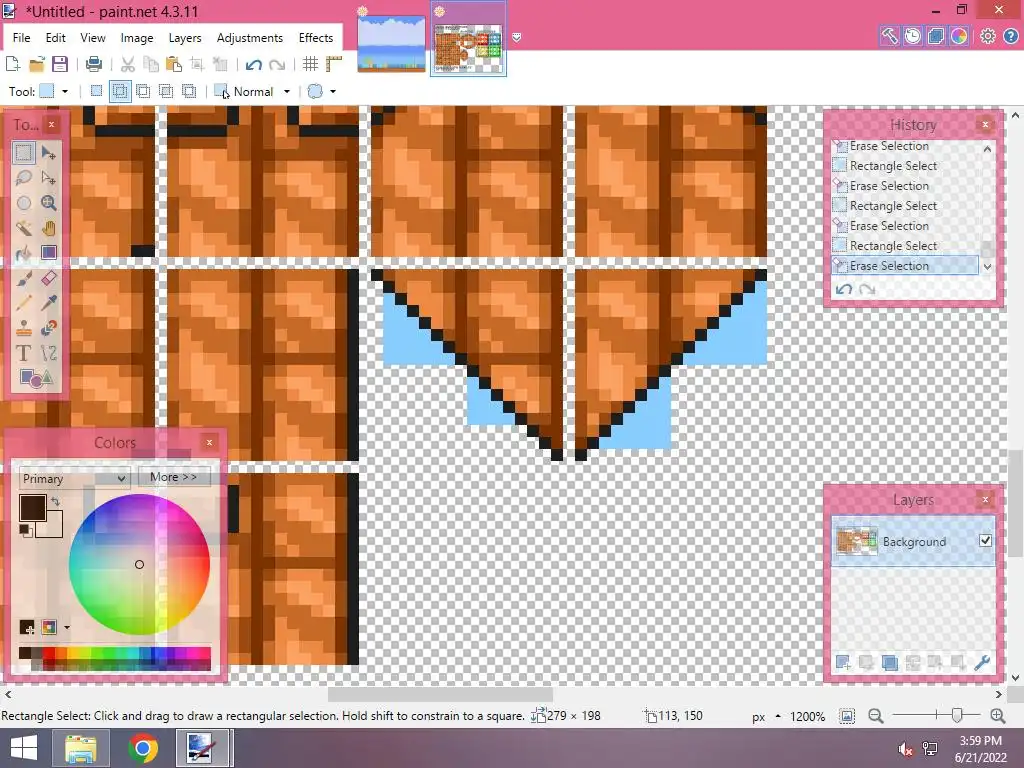1024x768 pixels.
Task: Set selection mode to Subtract
Action: tap(143, 91)
